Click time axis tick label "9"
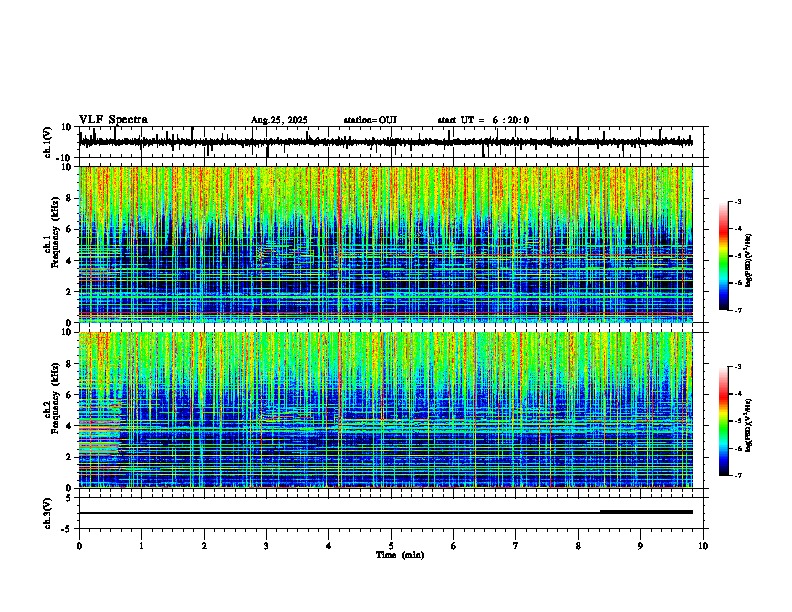Screen dimensions: 792x612 click(x=640, y=546)
